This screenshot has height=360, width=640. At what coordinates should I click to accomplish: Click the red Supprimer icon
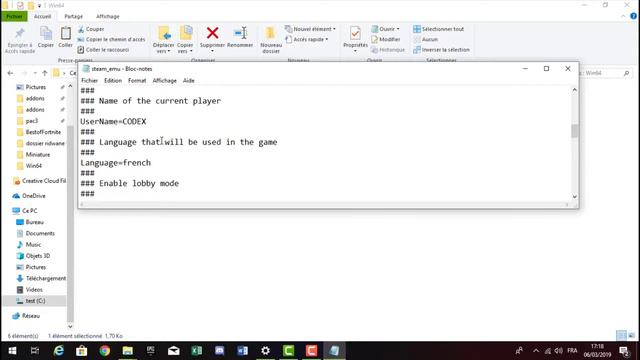pyautogui.click(x=212, y=33)
